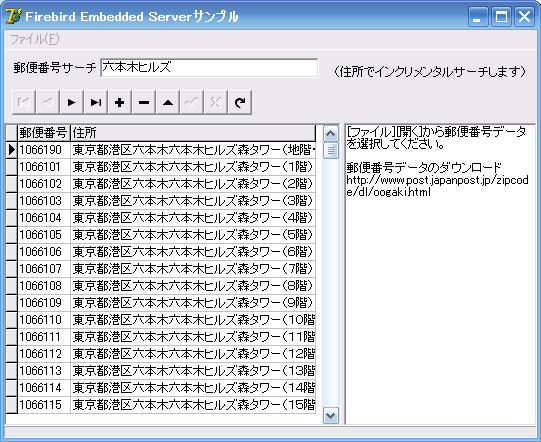Select the cell 1066115
The height and width of the screenshot is (442, 541).
click(44, 405)
